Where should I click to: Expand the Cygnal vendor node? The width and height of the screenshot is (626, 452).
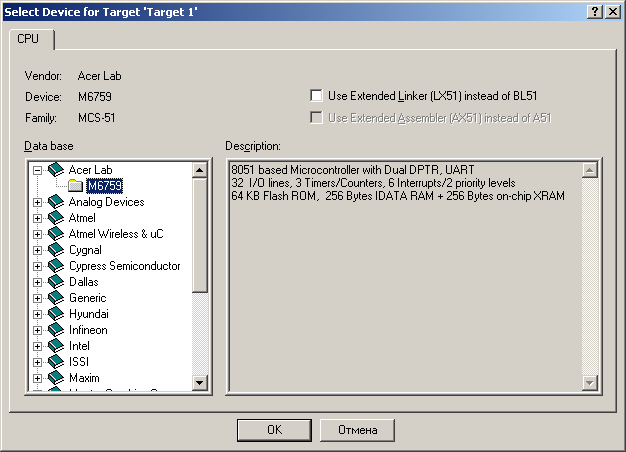[38, 250]
